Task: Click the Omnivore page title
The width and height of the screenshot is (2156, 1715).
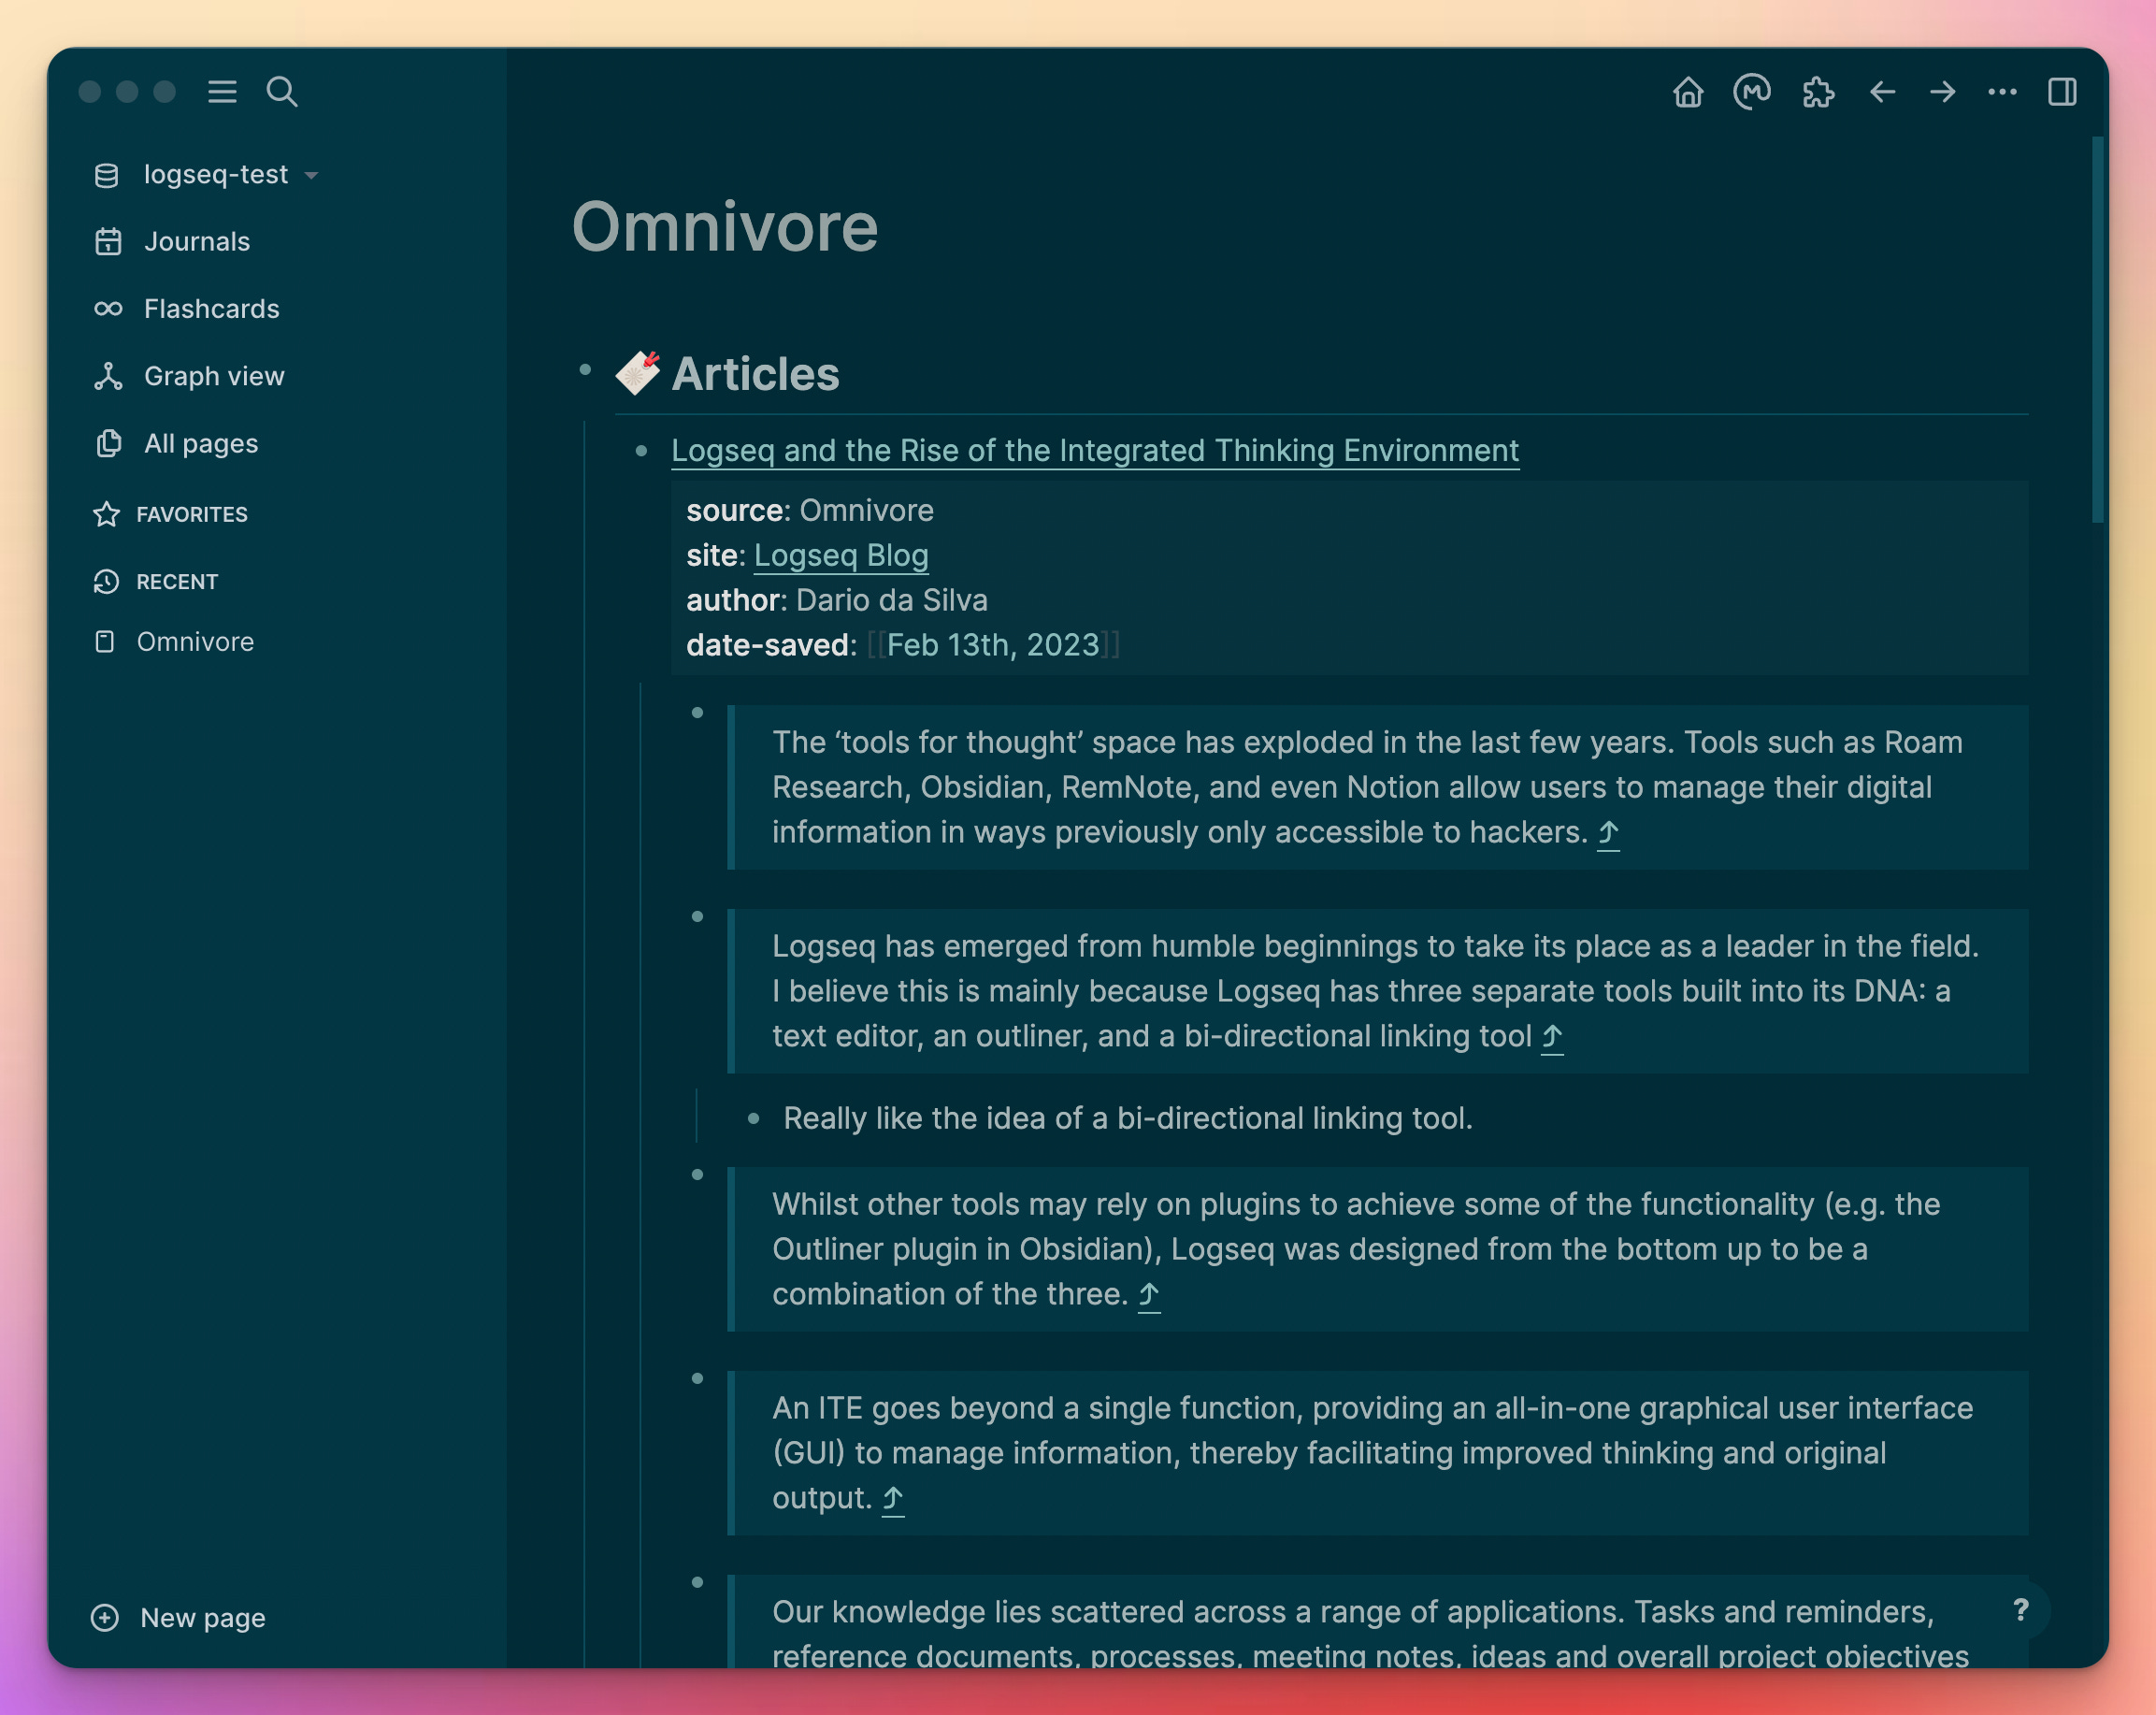Action: [x=725, y=228]
